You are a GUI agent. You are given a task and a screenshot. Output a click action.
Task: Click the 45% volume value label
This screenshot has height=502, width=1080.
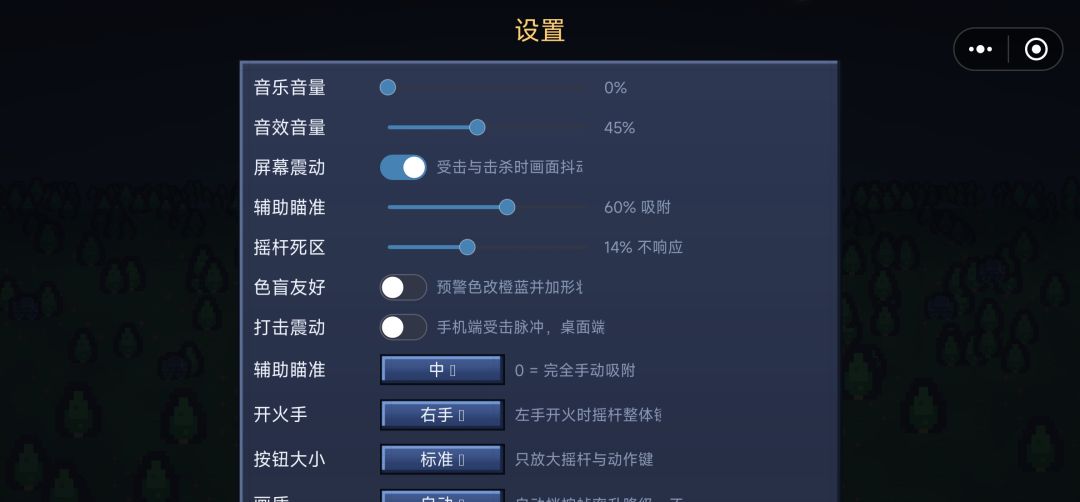point(619,128)
